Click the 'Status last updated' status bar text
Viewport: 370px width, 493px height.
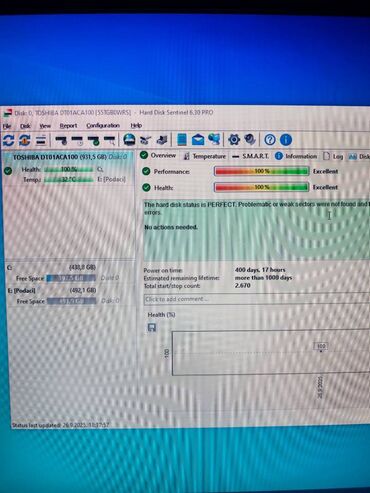pyautogui.click(x=60, y=425)
